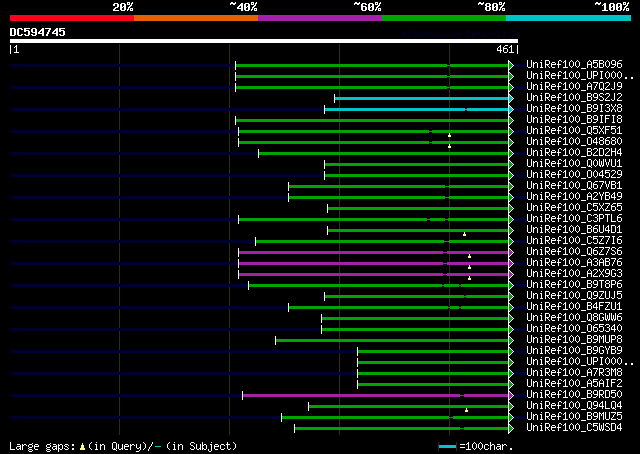This screenshot has width=640, height=454.
Task: Select the UniRef100_C3PTL6 label
Action: tap(574, 219)
